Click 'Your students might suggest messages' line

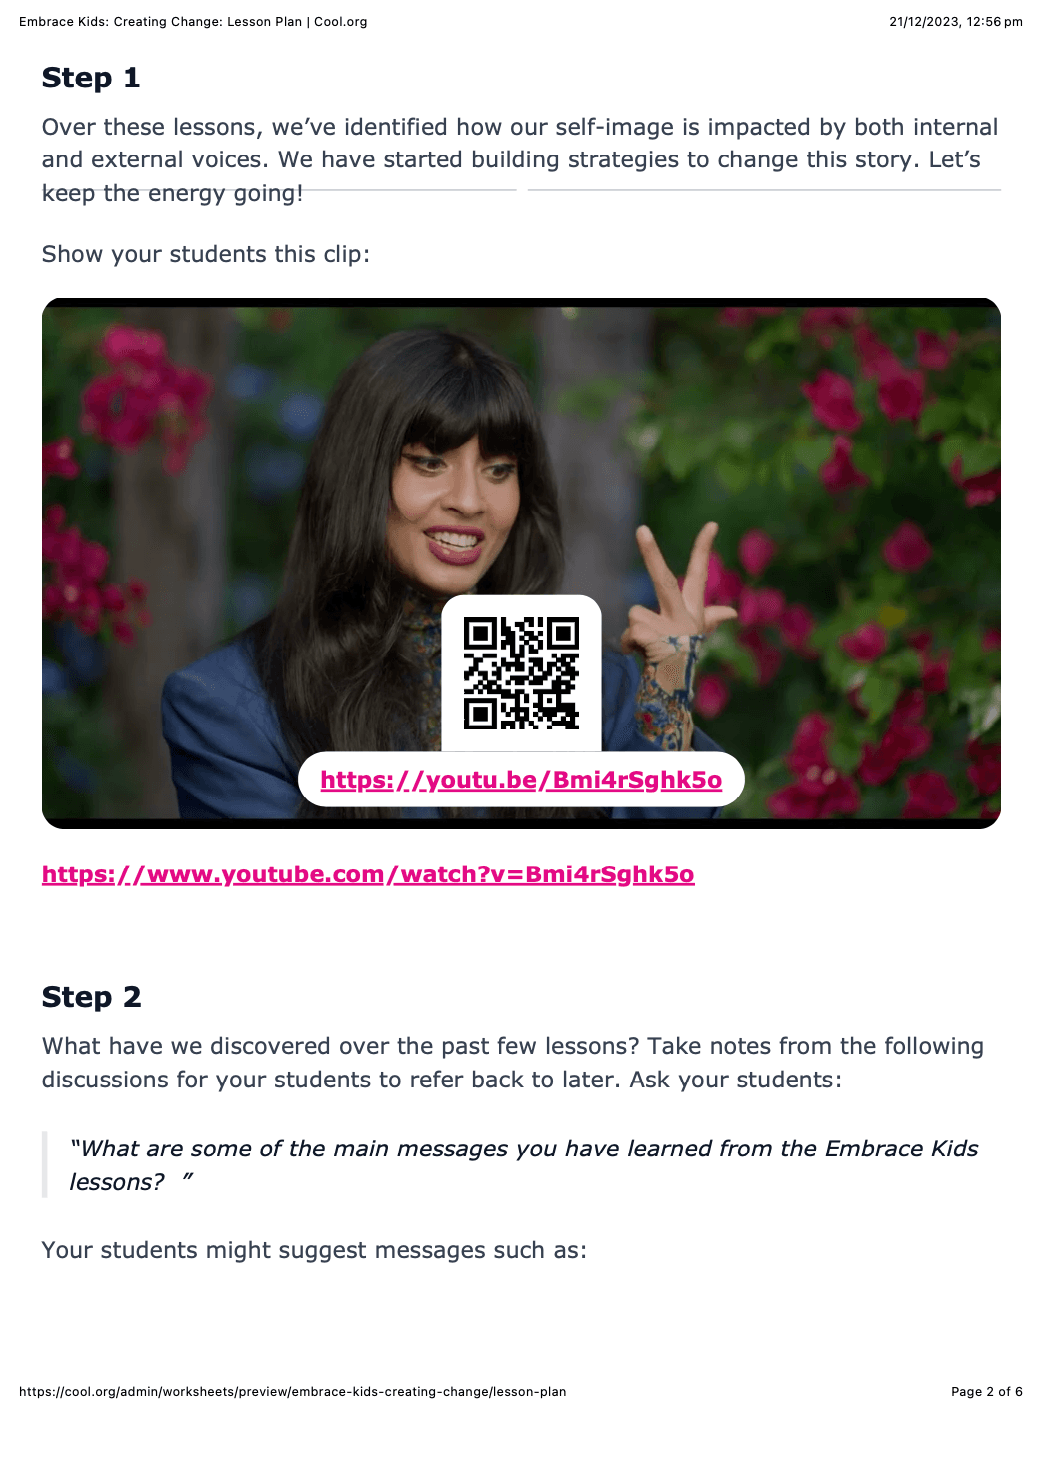(314, 1250)
